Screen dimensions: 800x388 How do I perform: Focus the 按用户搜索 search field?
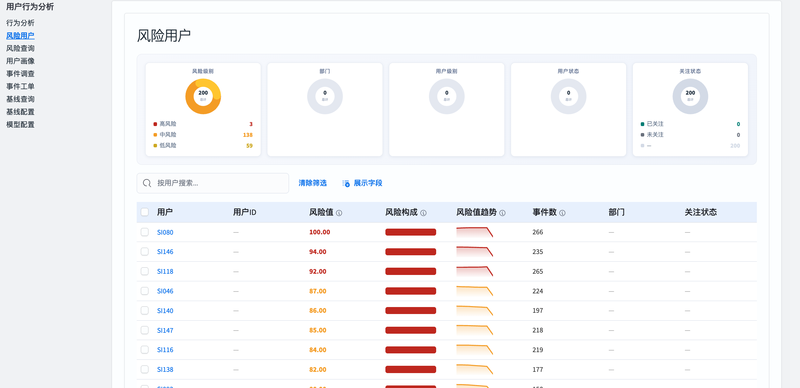point(213,183)
